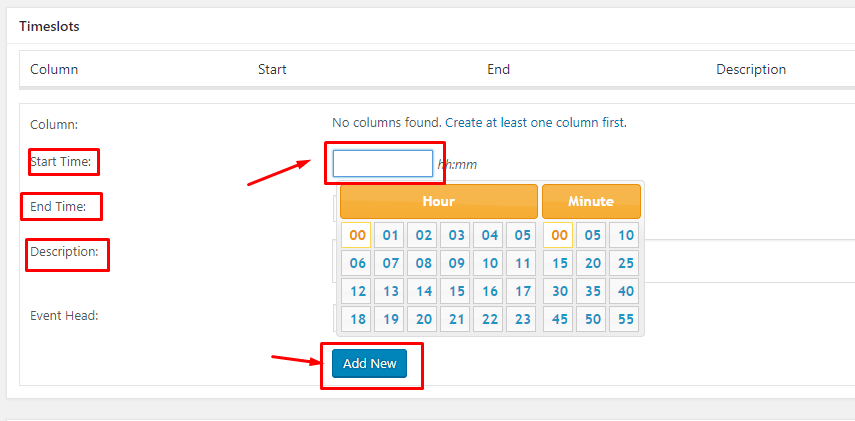Choose minute 25 from the grid

(625, 264)
